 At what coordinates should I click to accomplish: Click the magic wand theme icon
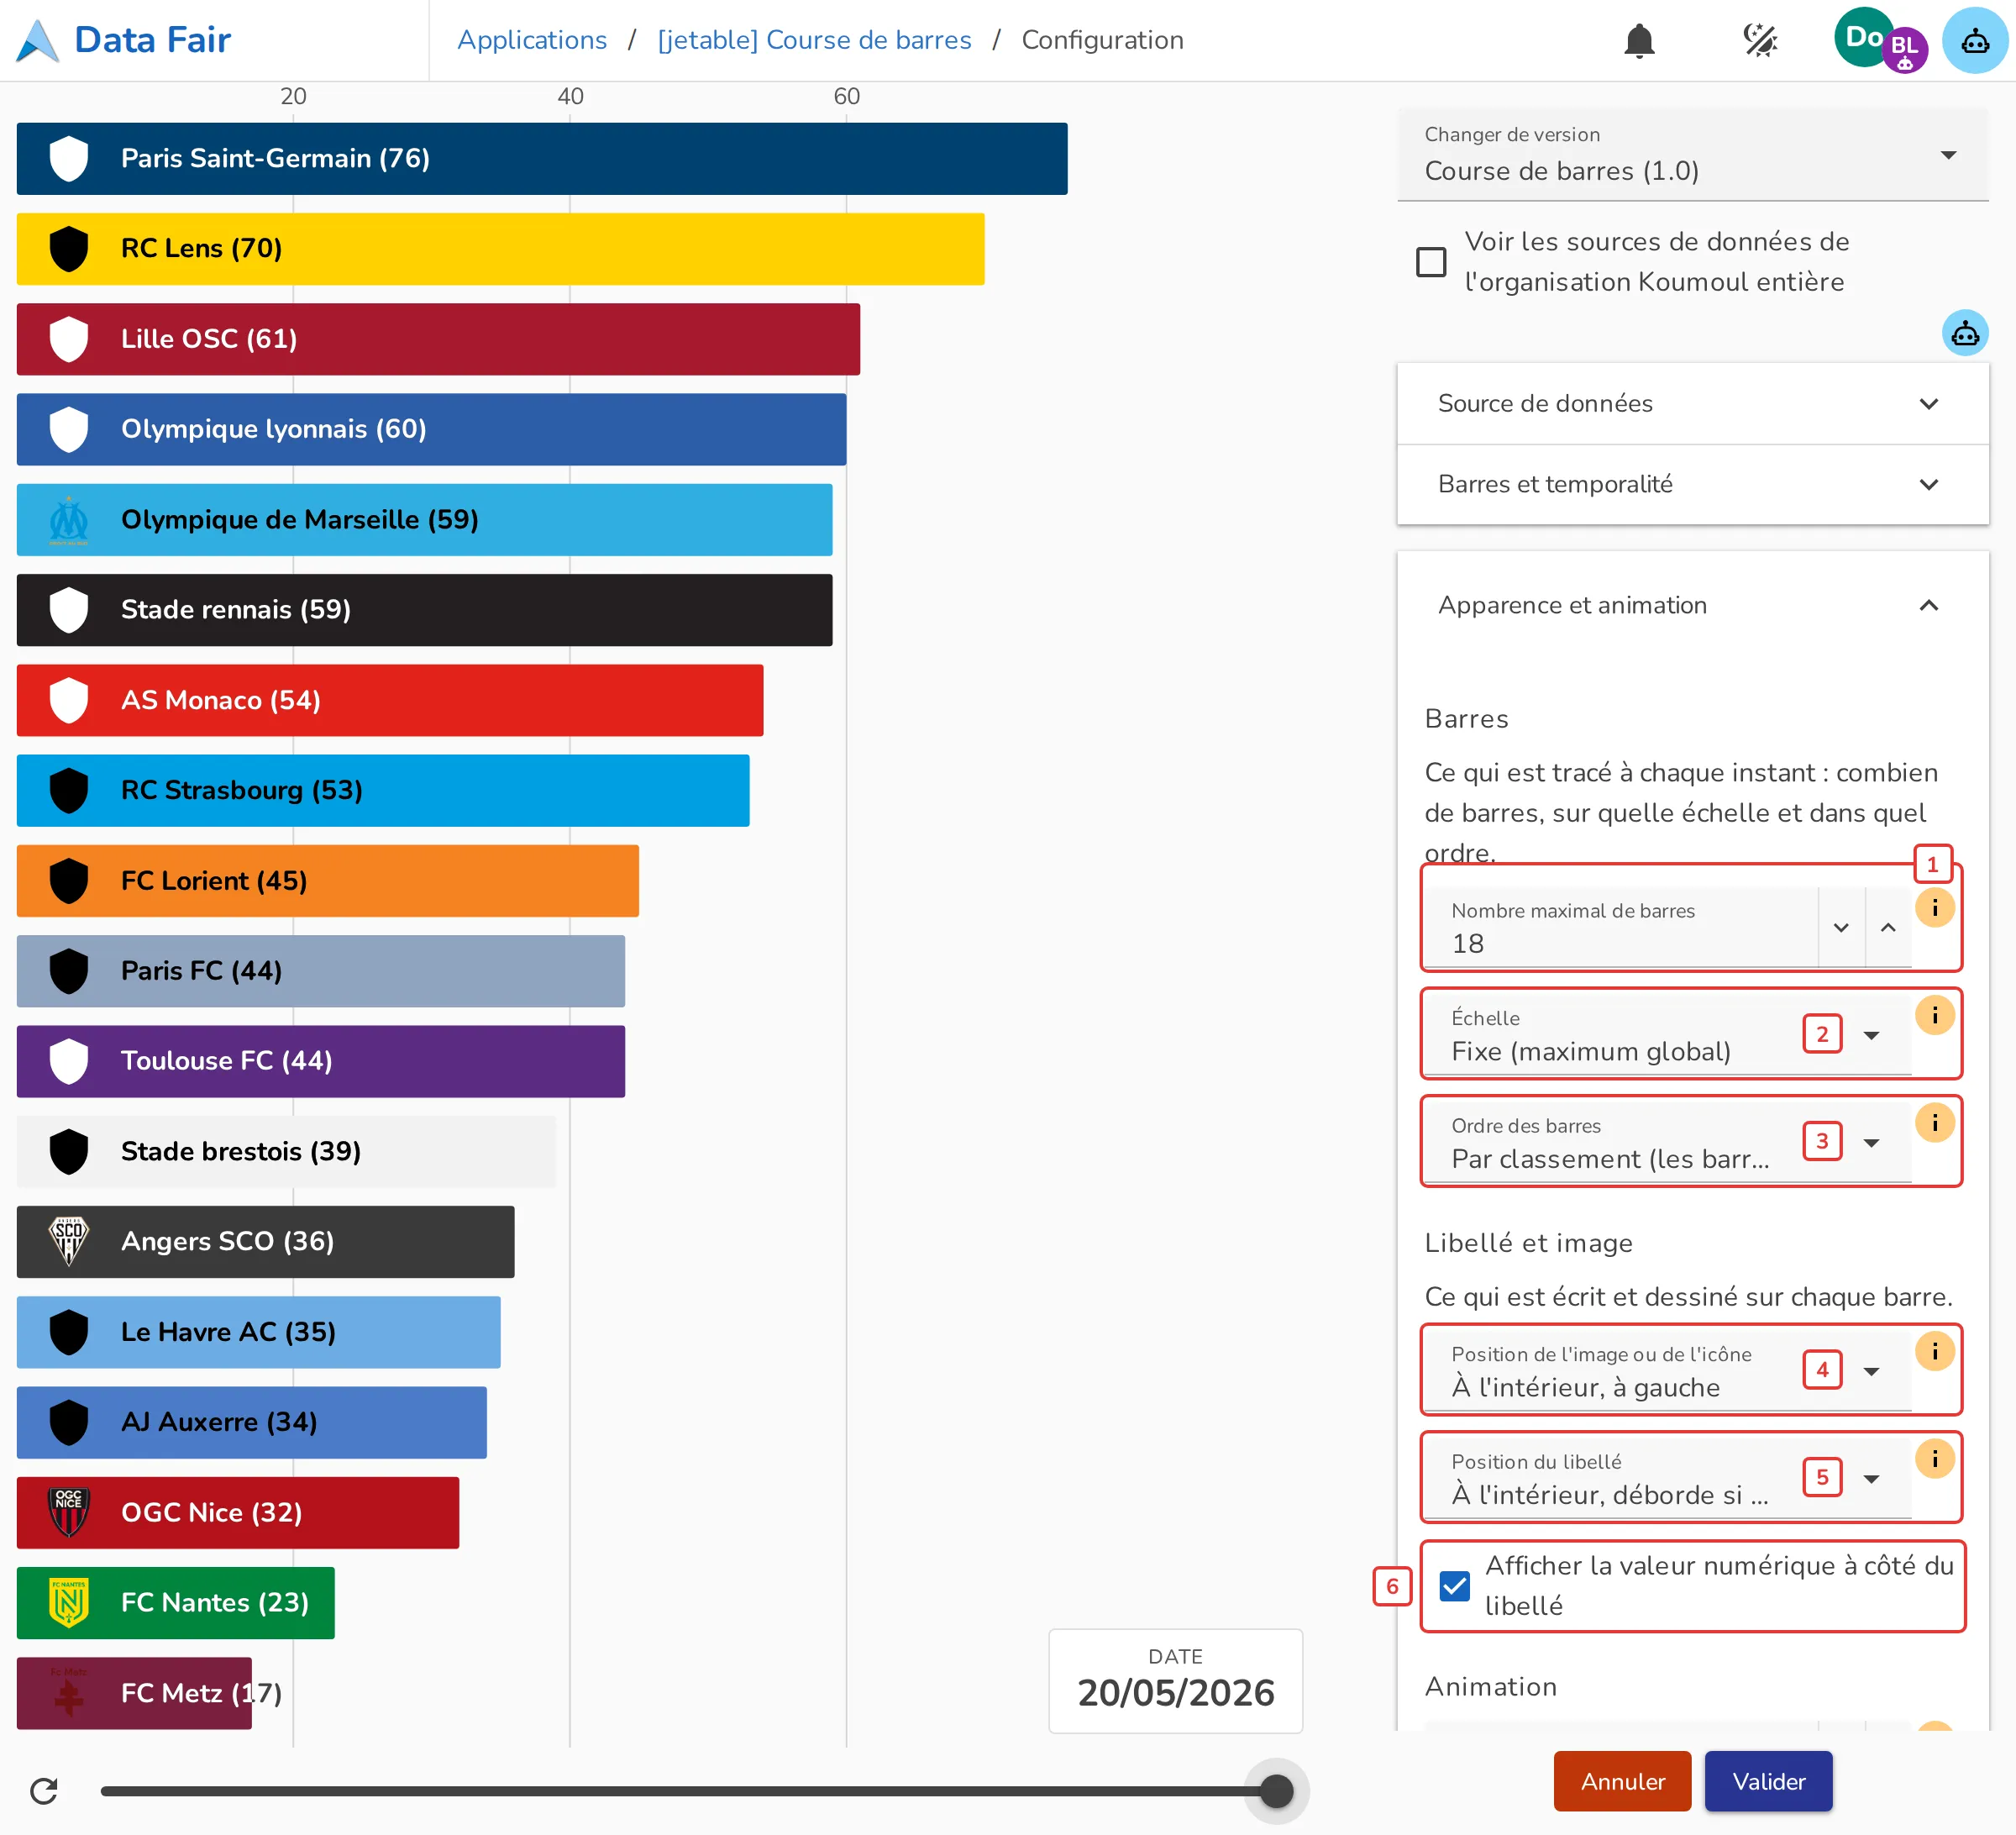click(x=1760, y=41)
